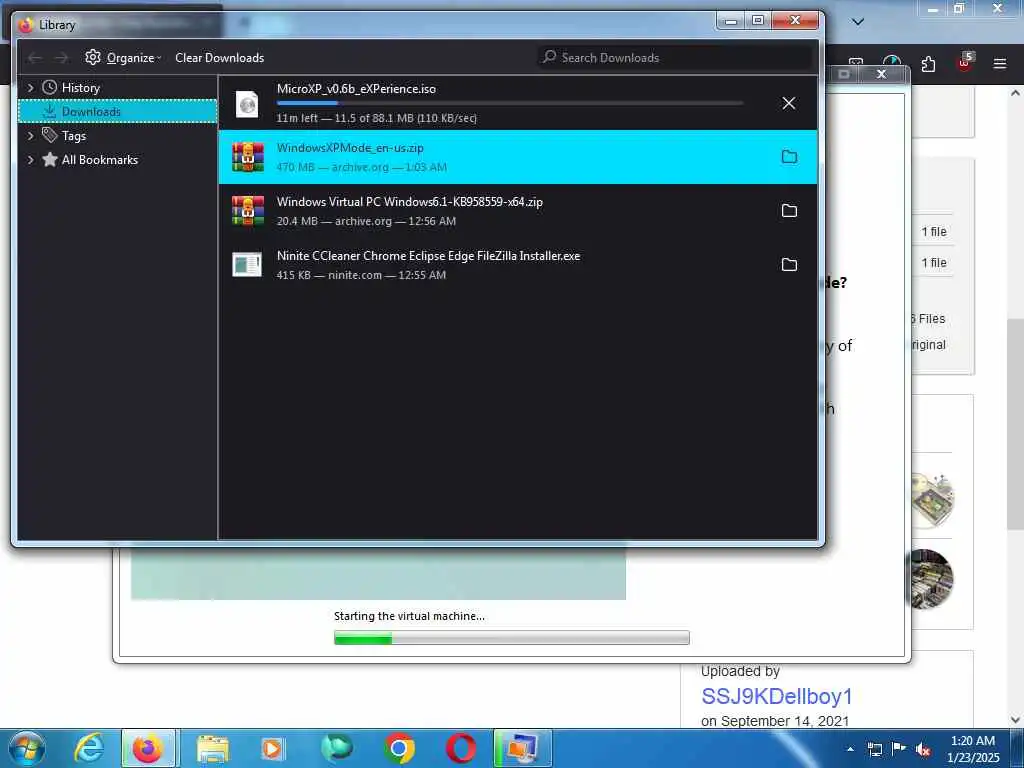Click the virtual machine startup progress bar
Screen dimensions: 1024x768
[x=511, y=637]
